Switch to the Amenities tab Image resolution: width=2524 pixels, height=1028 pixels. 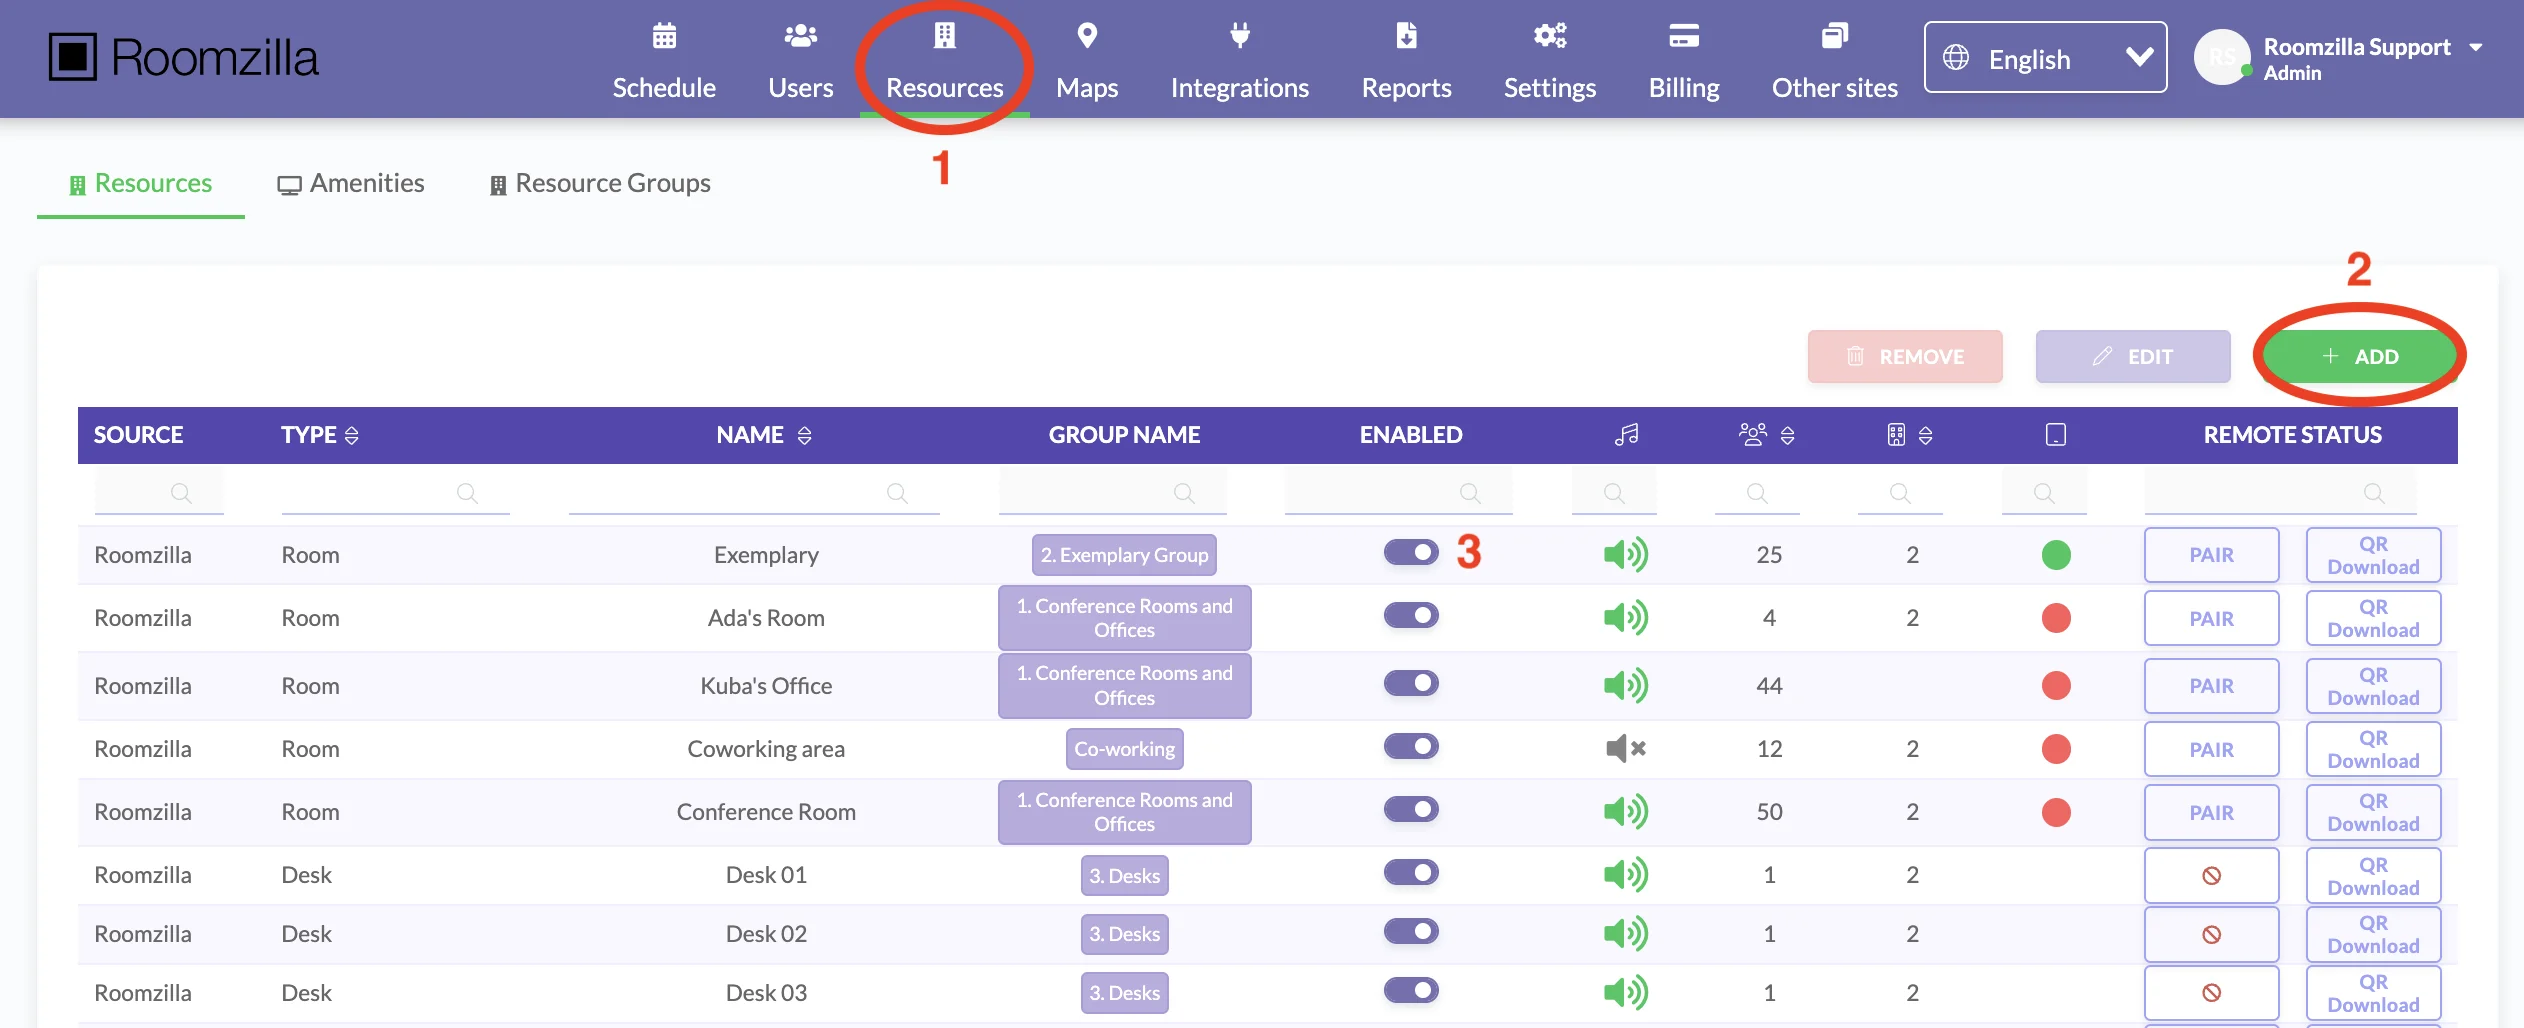point(351,184)
